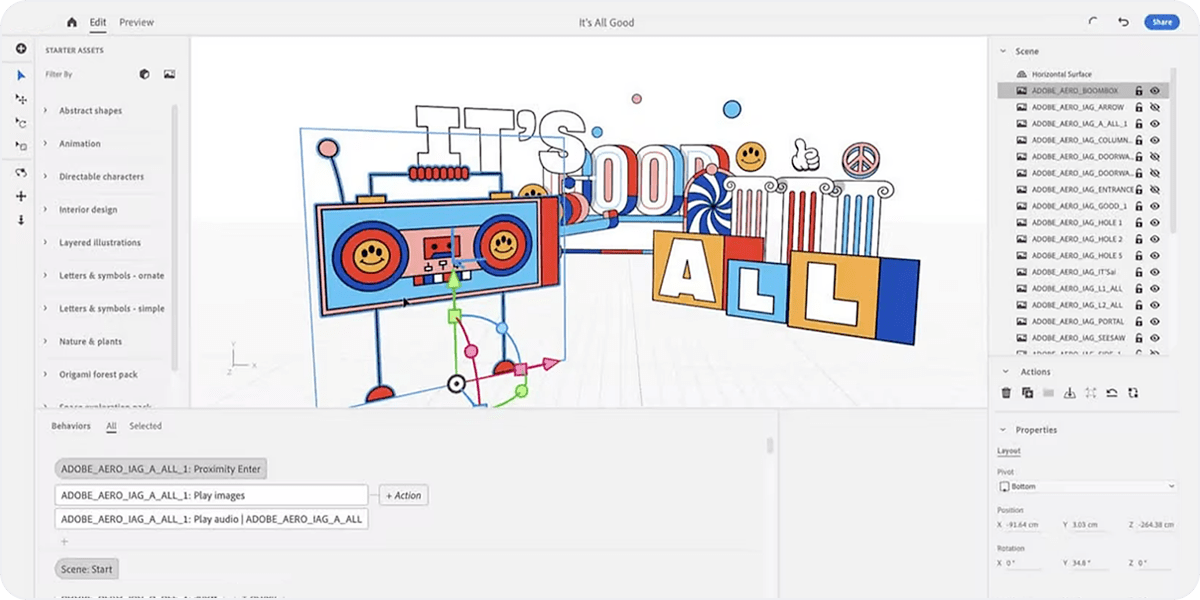The image size is (1200, 600).
Task: Filter starter assets by 3D objects
Action: pyautogui.click(x=145, y=74)
